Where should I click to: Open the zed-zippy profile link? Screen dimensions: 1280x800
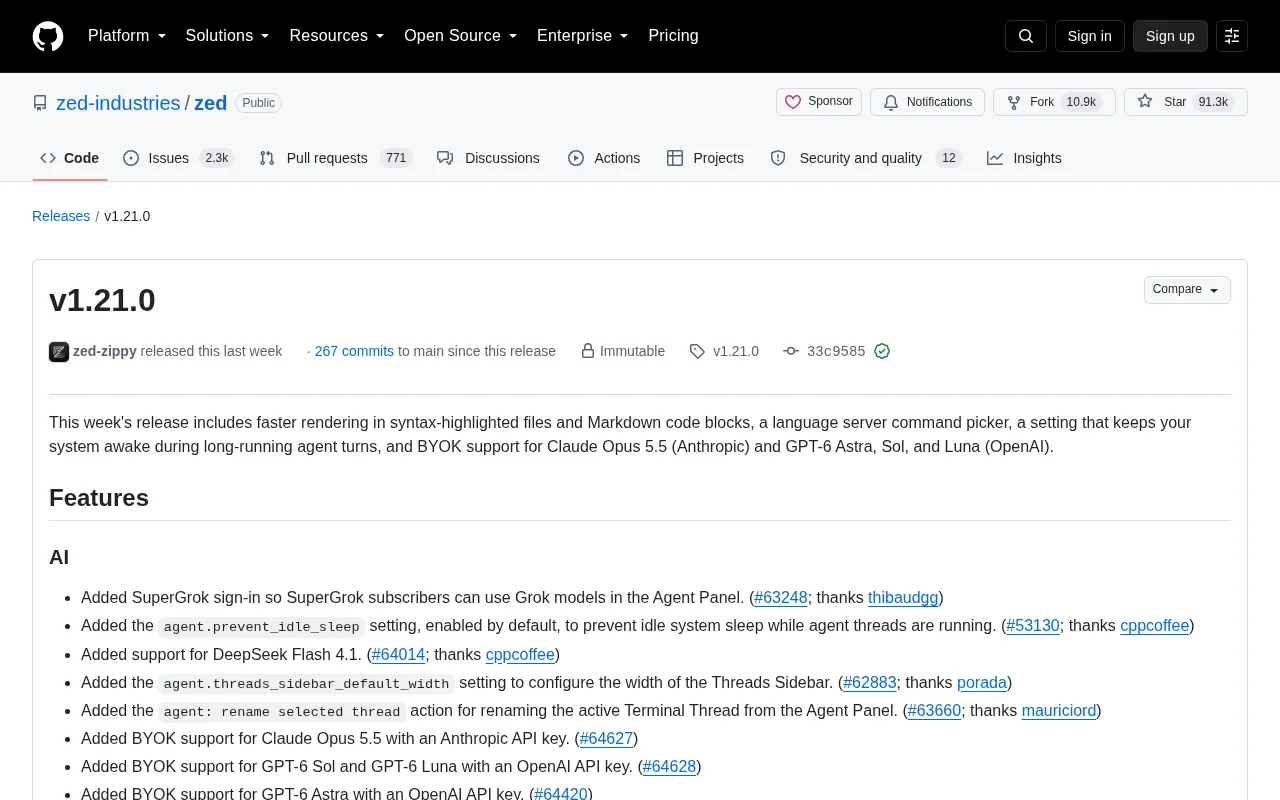[105, 351]
